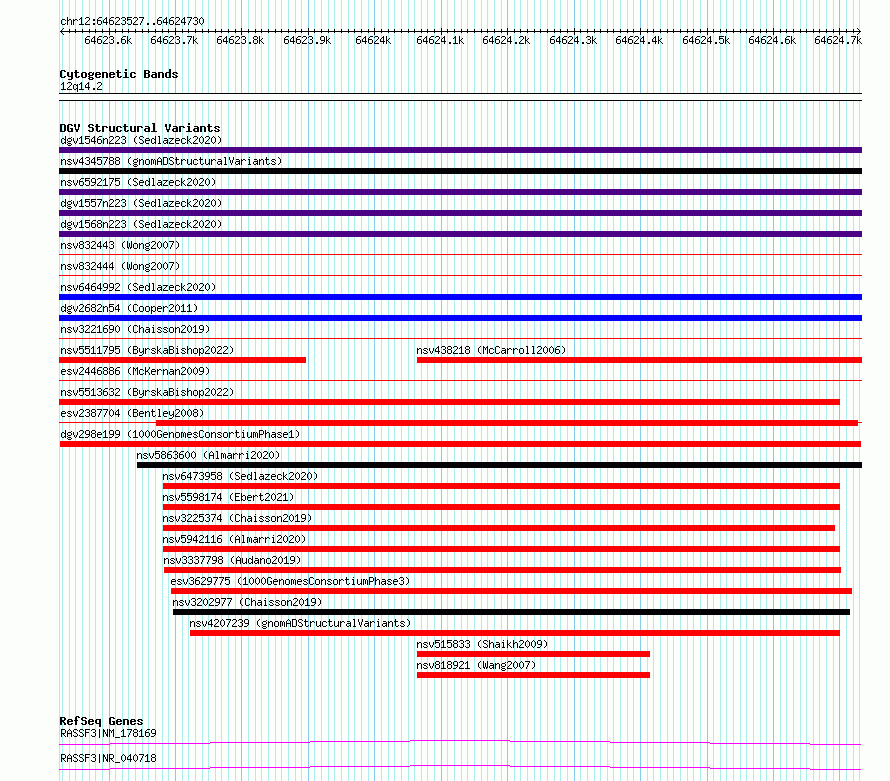Click the blue bar under dgv2682n54
Viewport: 890px width, 781px height.
pos(460,318)
